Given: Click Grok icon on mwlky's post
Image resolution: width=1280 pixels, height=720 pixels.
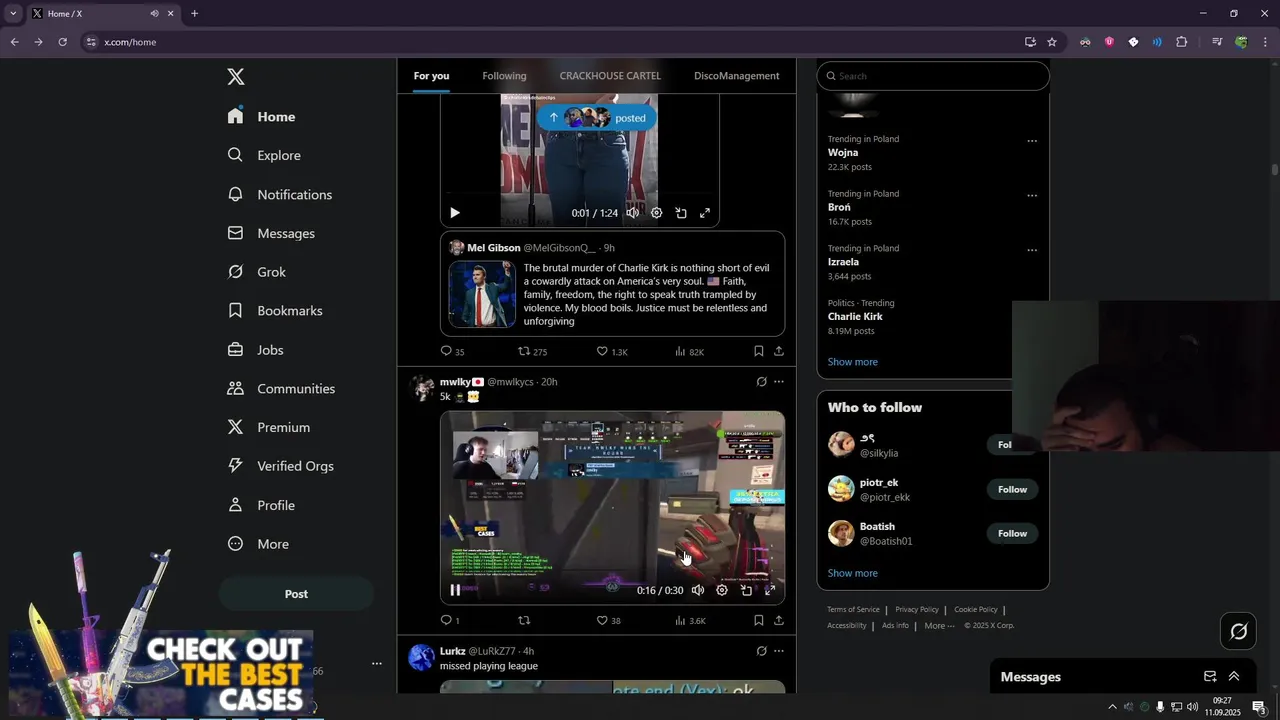Looking at the screenshot, I should [761, 382].
